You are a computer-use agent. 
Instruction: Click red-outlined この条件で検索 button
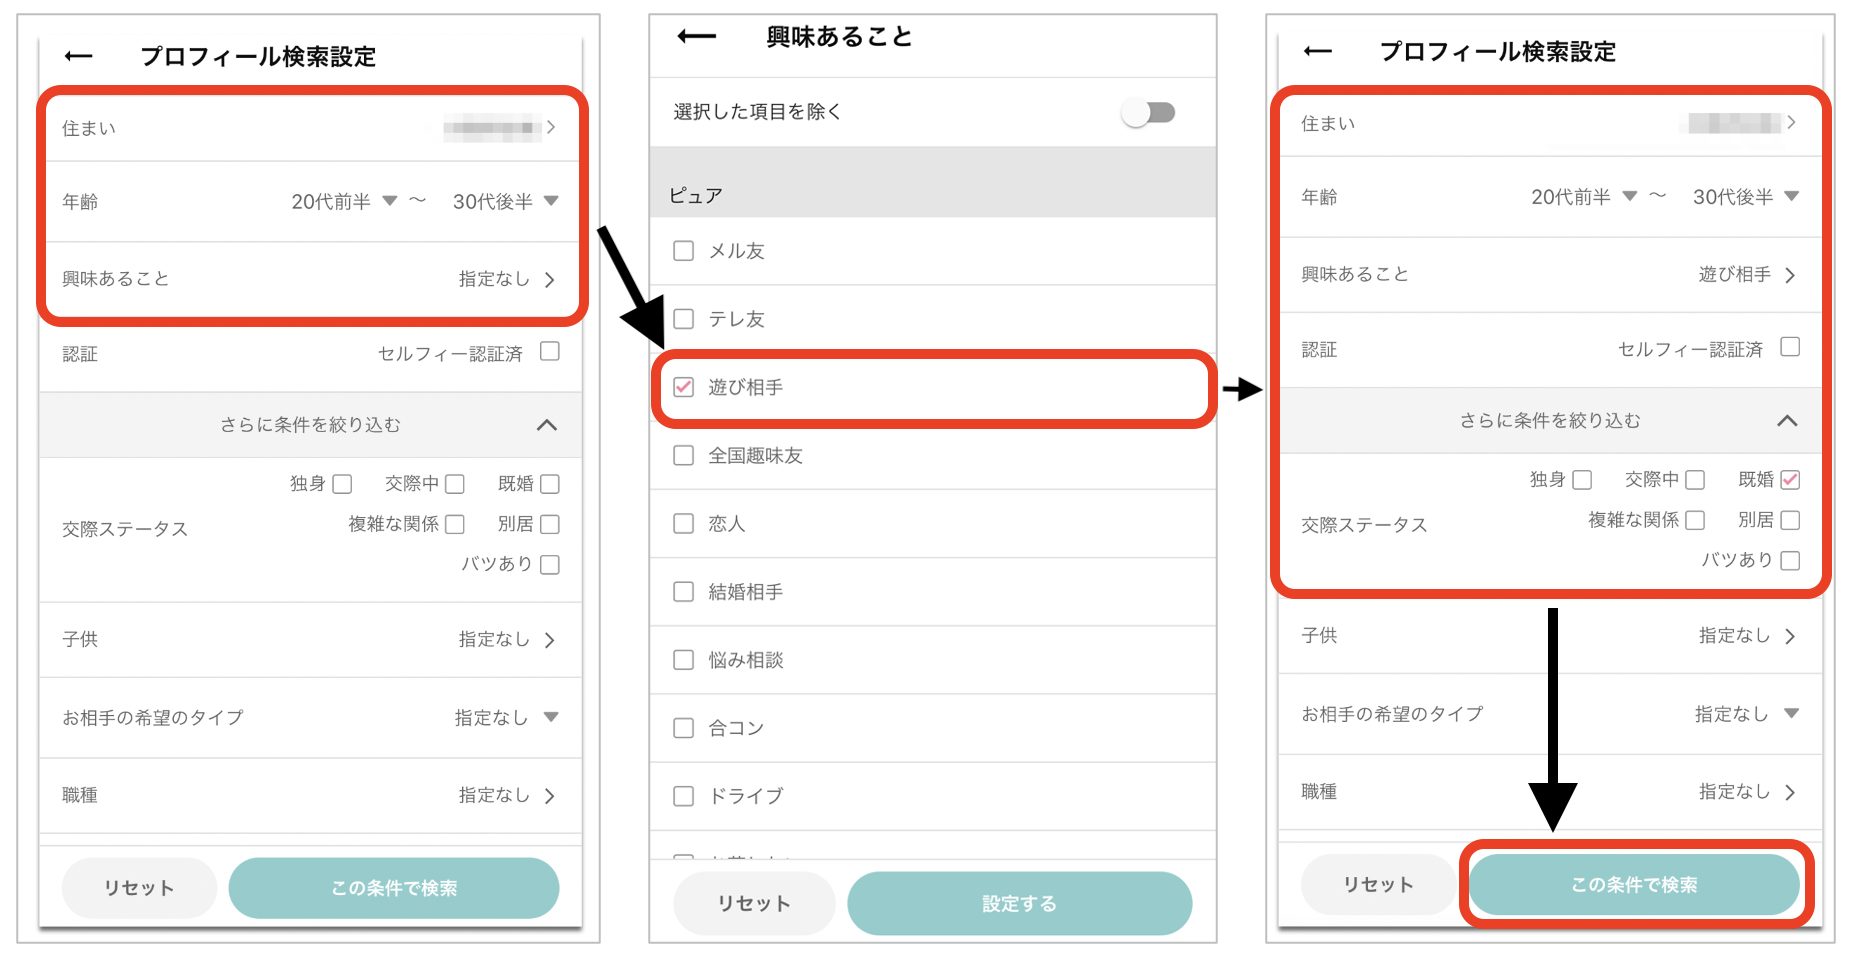(1634, 885)
